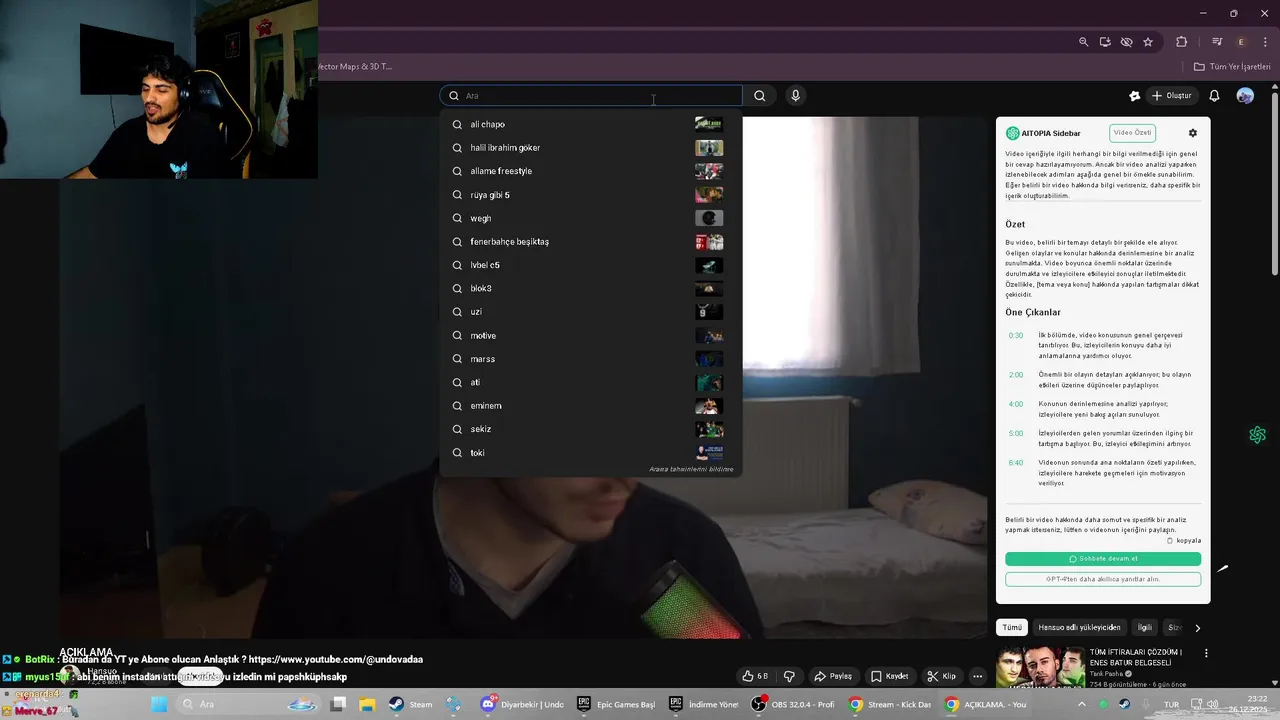Click the YouTube search magnifier button
The image size is (1280, 720).
pos(760,96)
